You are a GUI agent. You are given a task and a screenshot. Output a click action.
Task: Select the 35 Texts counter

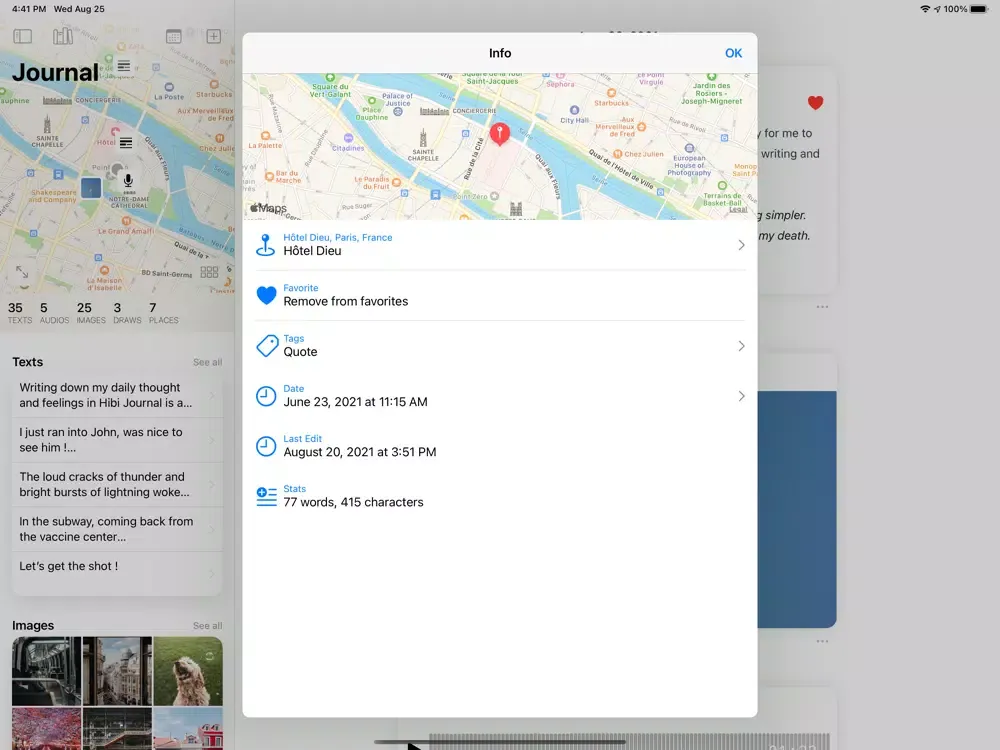[x=19, y=312]
